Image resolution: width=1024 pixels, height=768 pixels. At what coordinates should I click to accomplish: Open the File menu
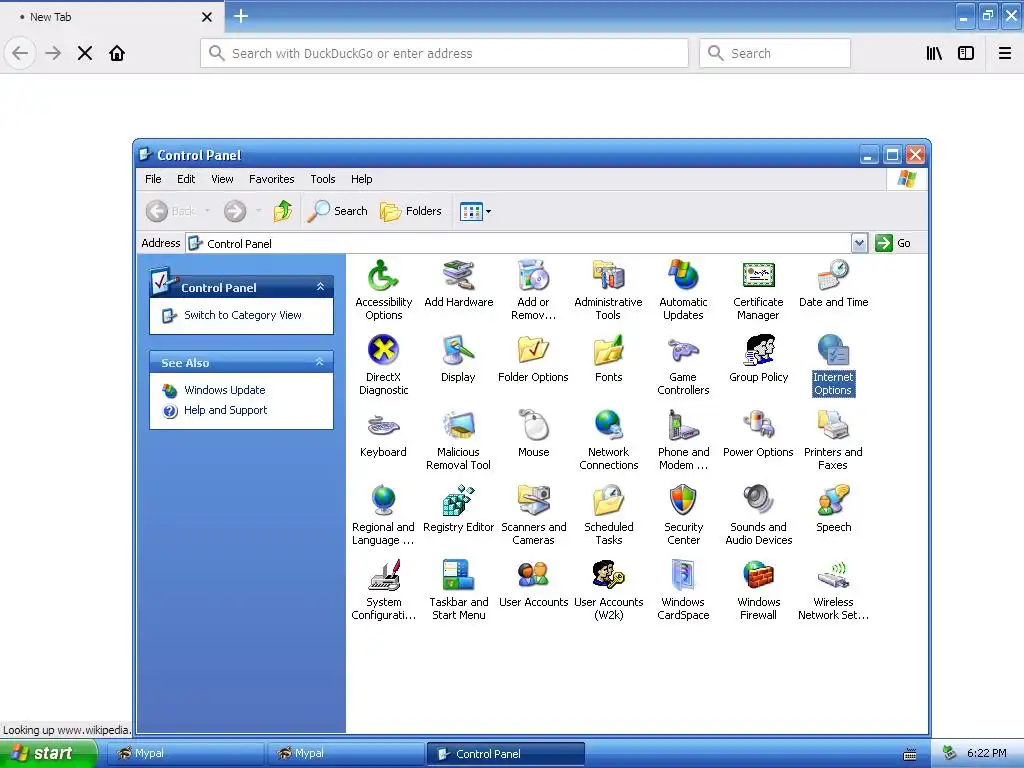coord(153,179)
